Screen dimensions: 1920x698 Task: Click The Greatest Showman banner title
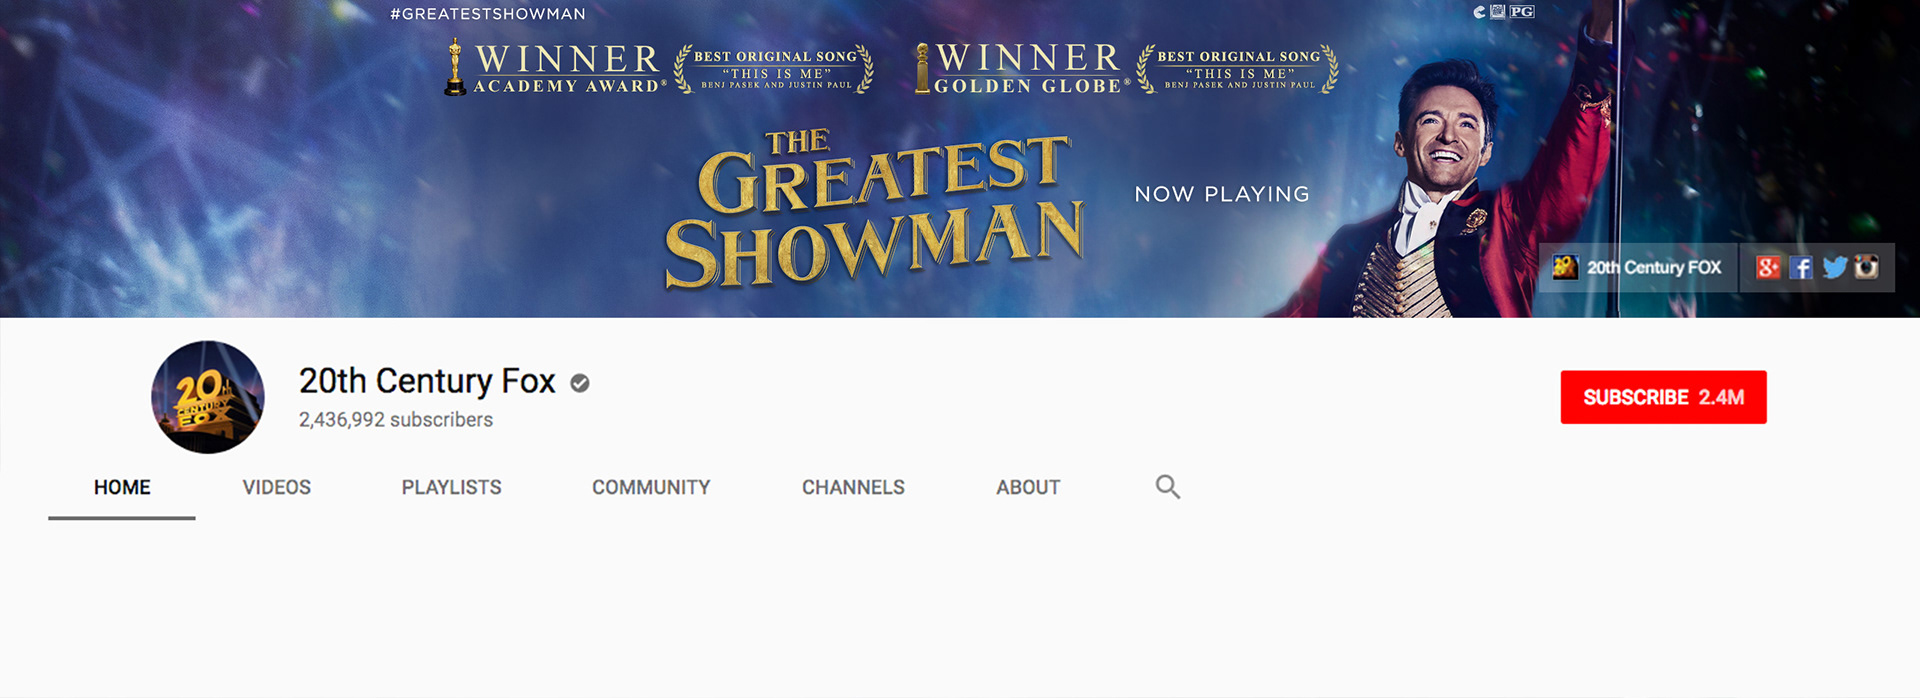click(875, 210)
